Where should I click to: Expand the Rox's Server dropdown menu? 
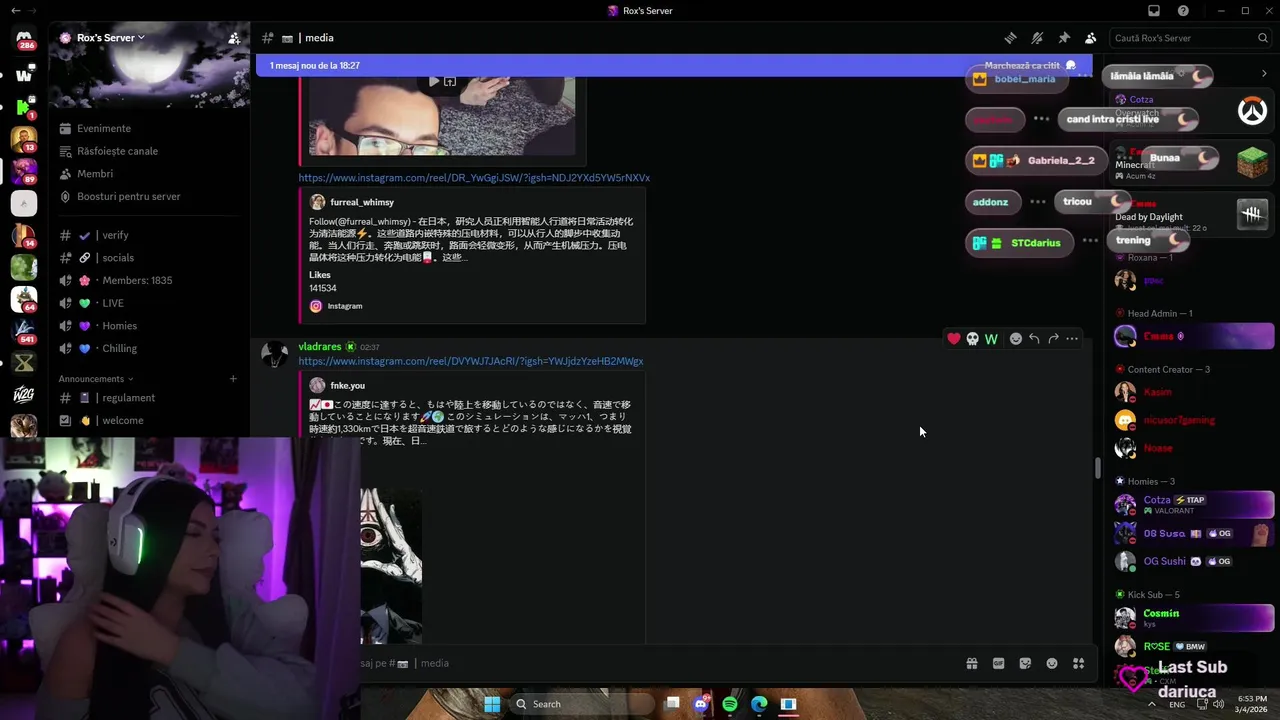[x=110, y=38]
